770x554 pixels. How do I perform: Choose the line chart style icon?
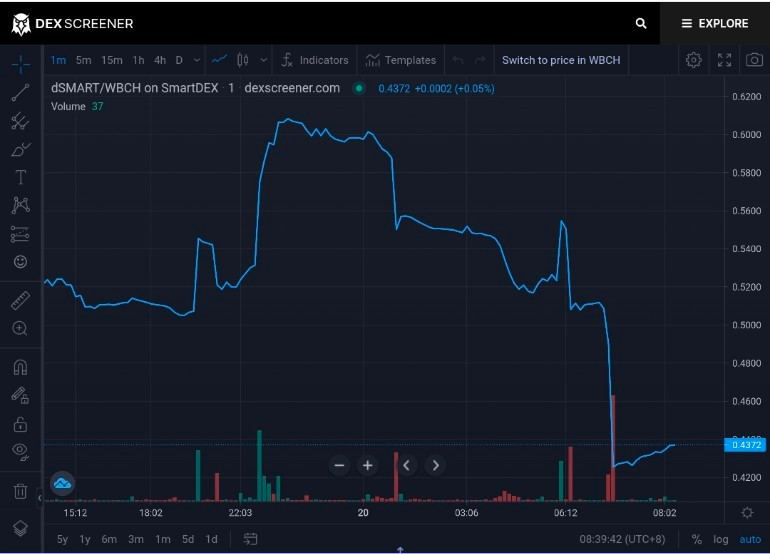219,60
